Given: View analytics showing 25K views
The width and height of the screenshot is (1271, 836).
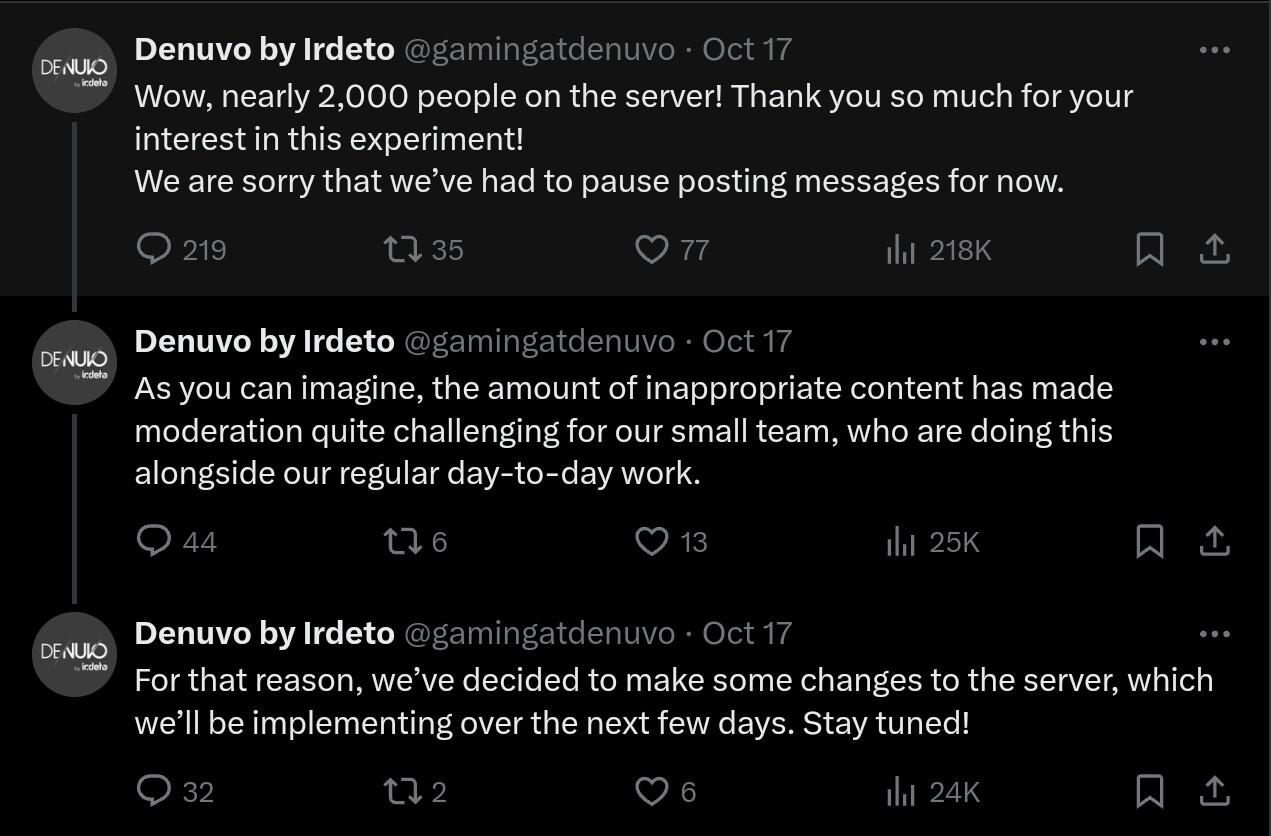Looking at the screenshot, I should point(901,541).
